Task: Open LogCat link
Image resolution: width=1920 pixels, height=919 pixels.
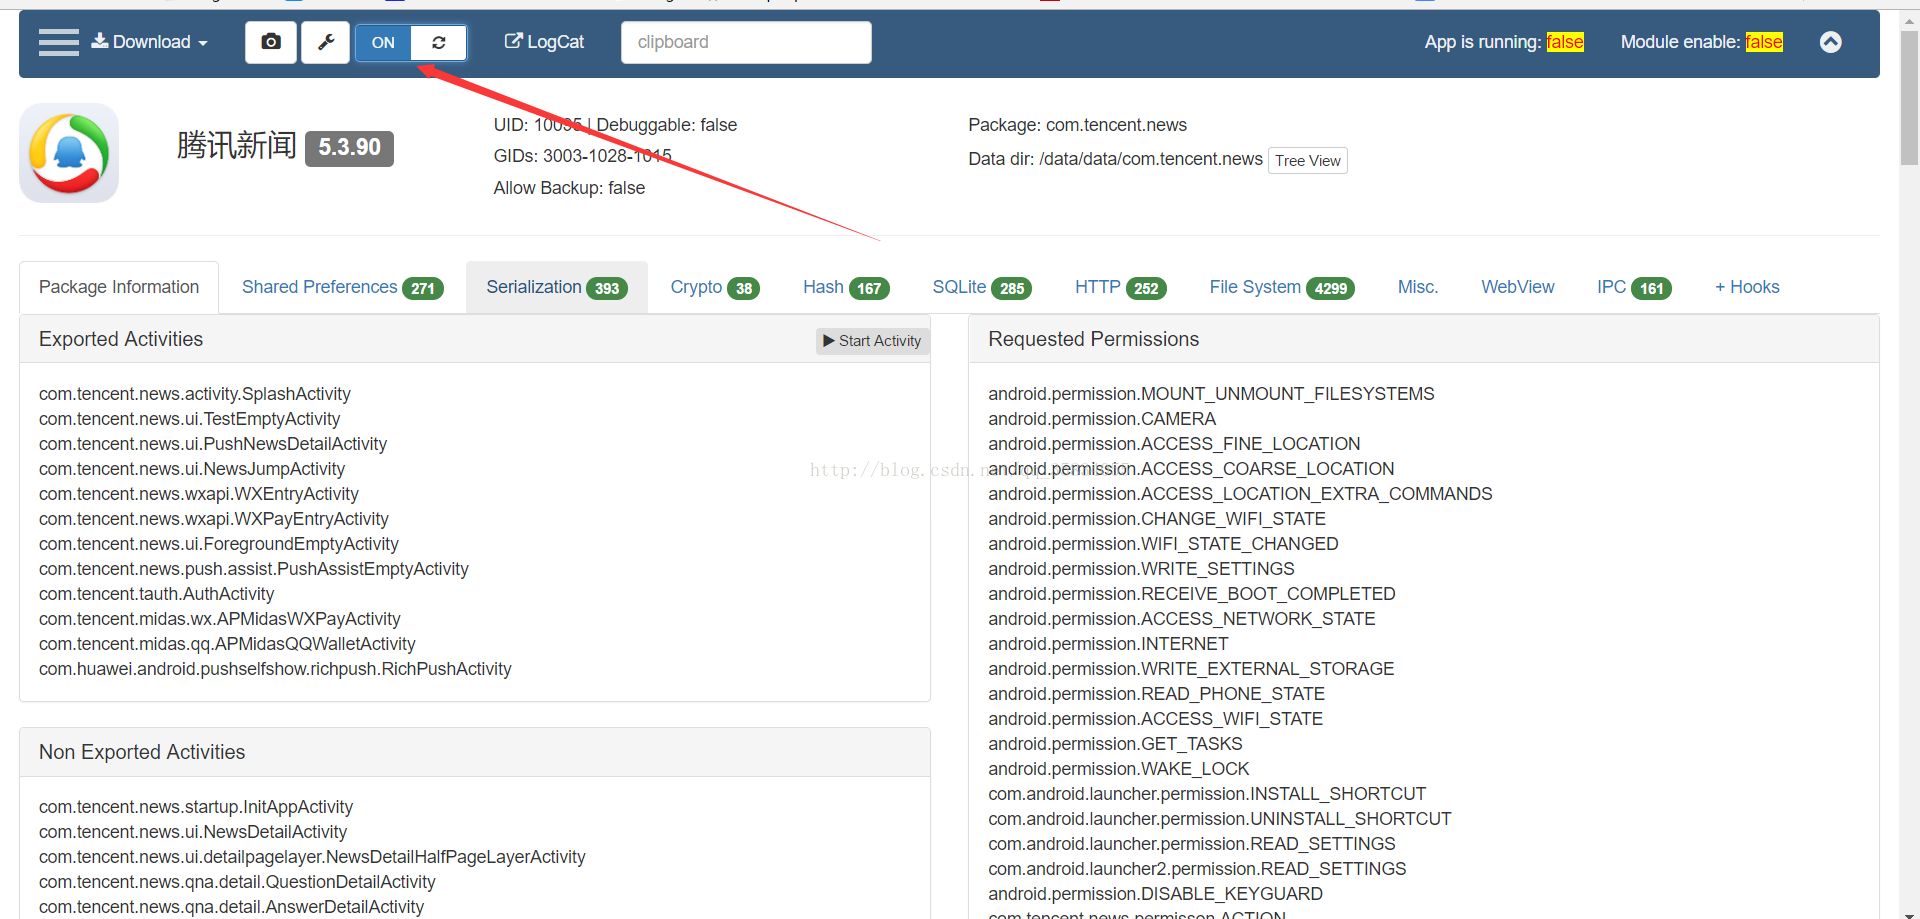Action: 545,42
